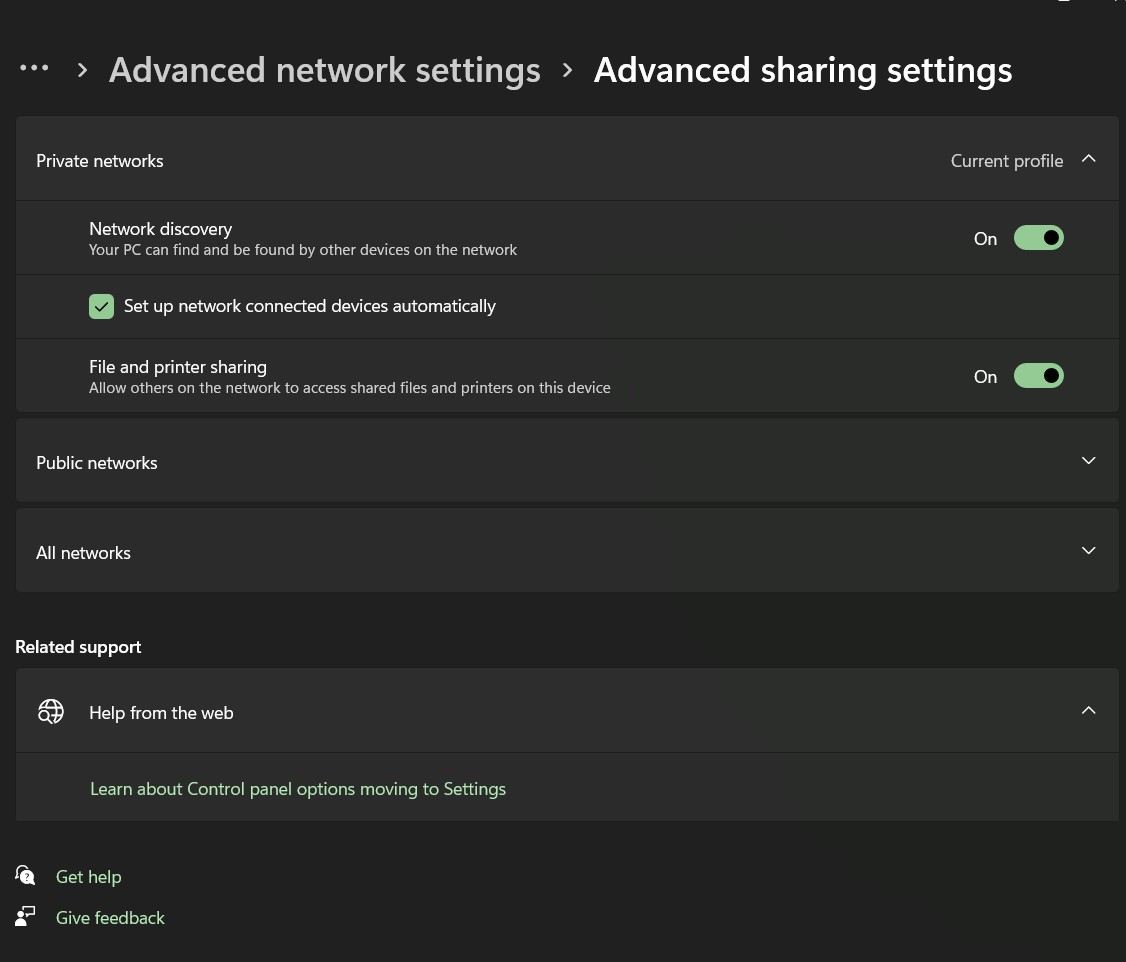Open the Give feedback link
This screenshot has width=1126, height=962.
[x=110, y=918]
